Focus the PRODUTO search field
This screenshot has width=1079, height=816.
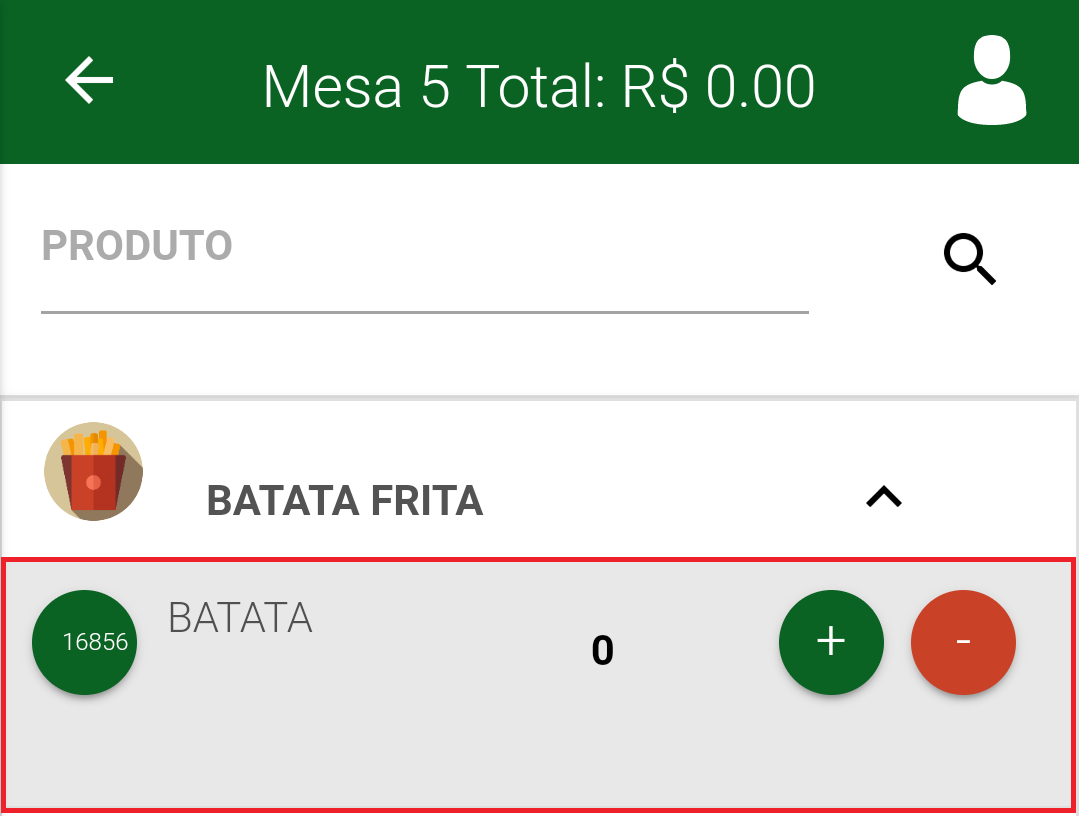425,270
